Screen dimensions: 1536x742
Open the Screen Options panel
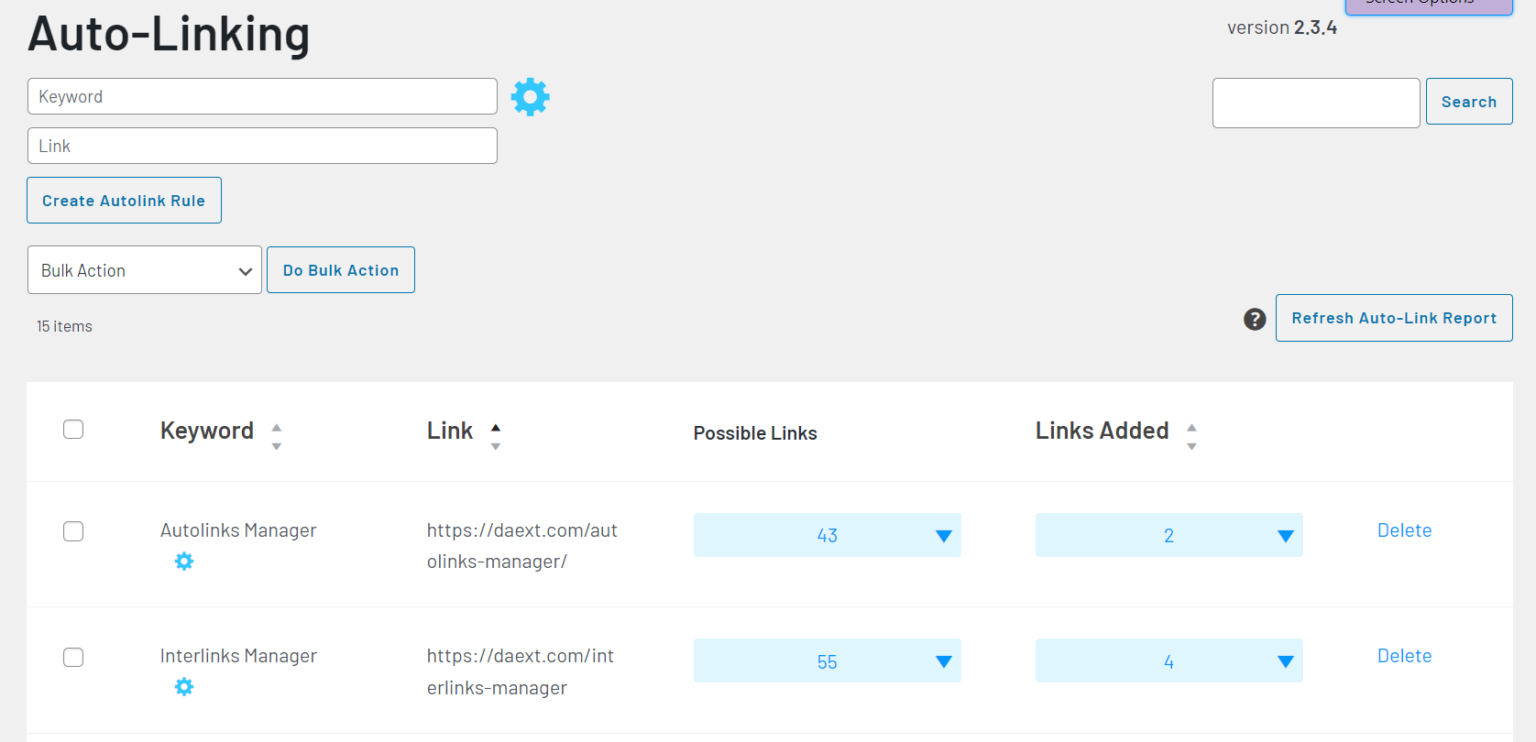click(1428, 5)
